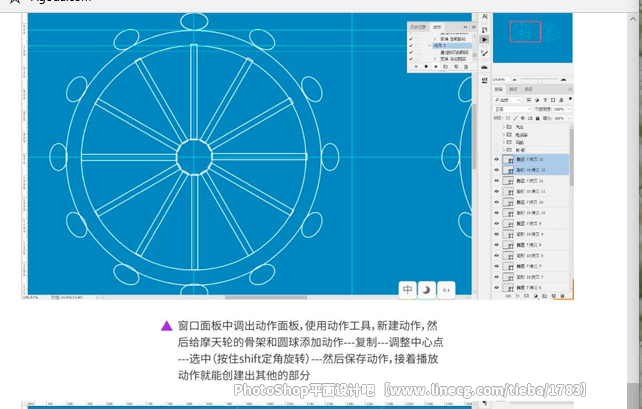Create a new action set folder
Image resolution: width=642 pixels, height=409 pixels.
(446, 66)
